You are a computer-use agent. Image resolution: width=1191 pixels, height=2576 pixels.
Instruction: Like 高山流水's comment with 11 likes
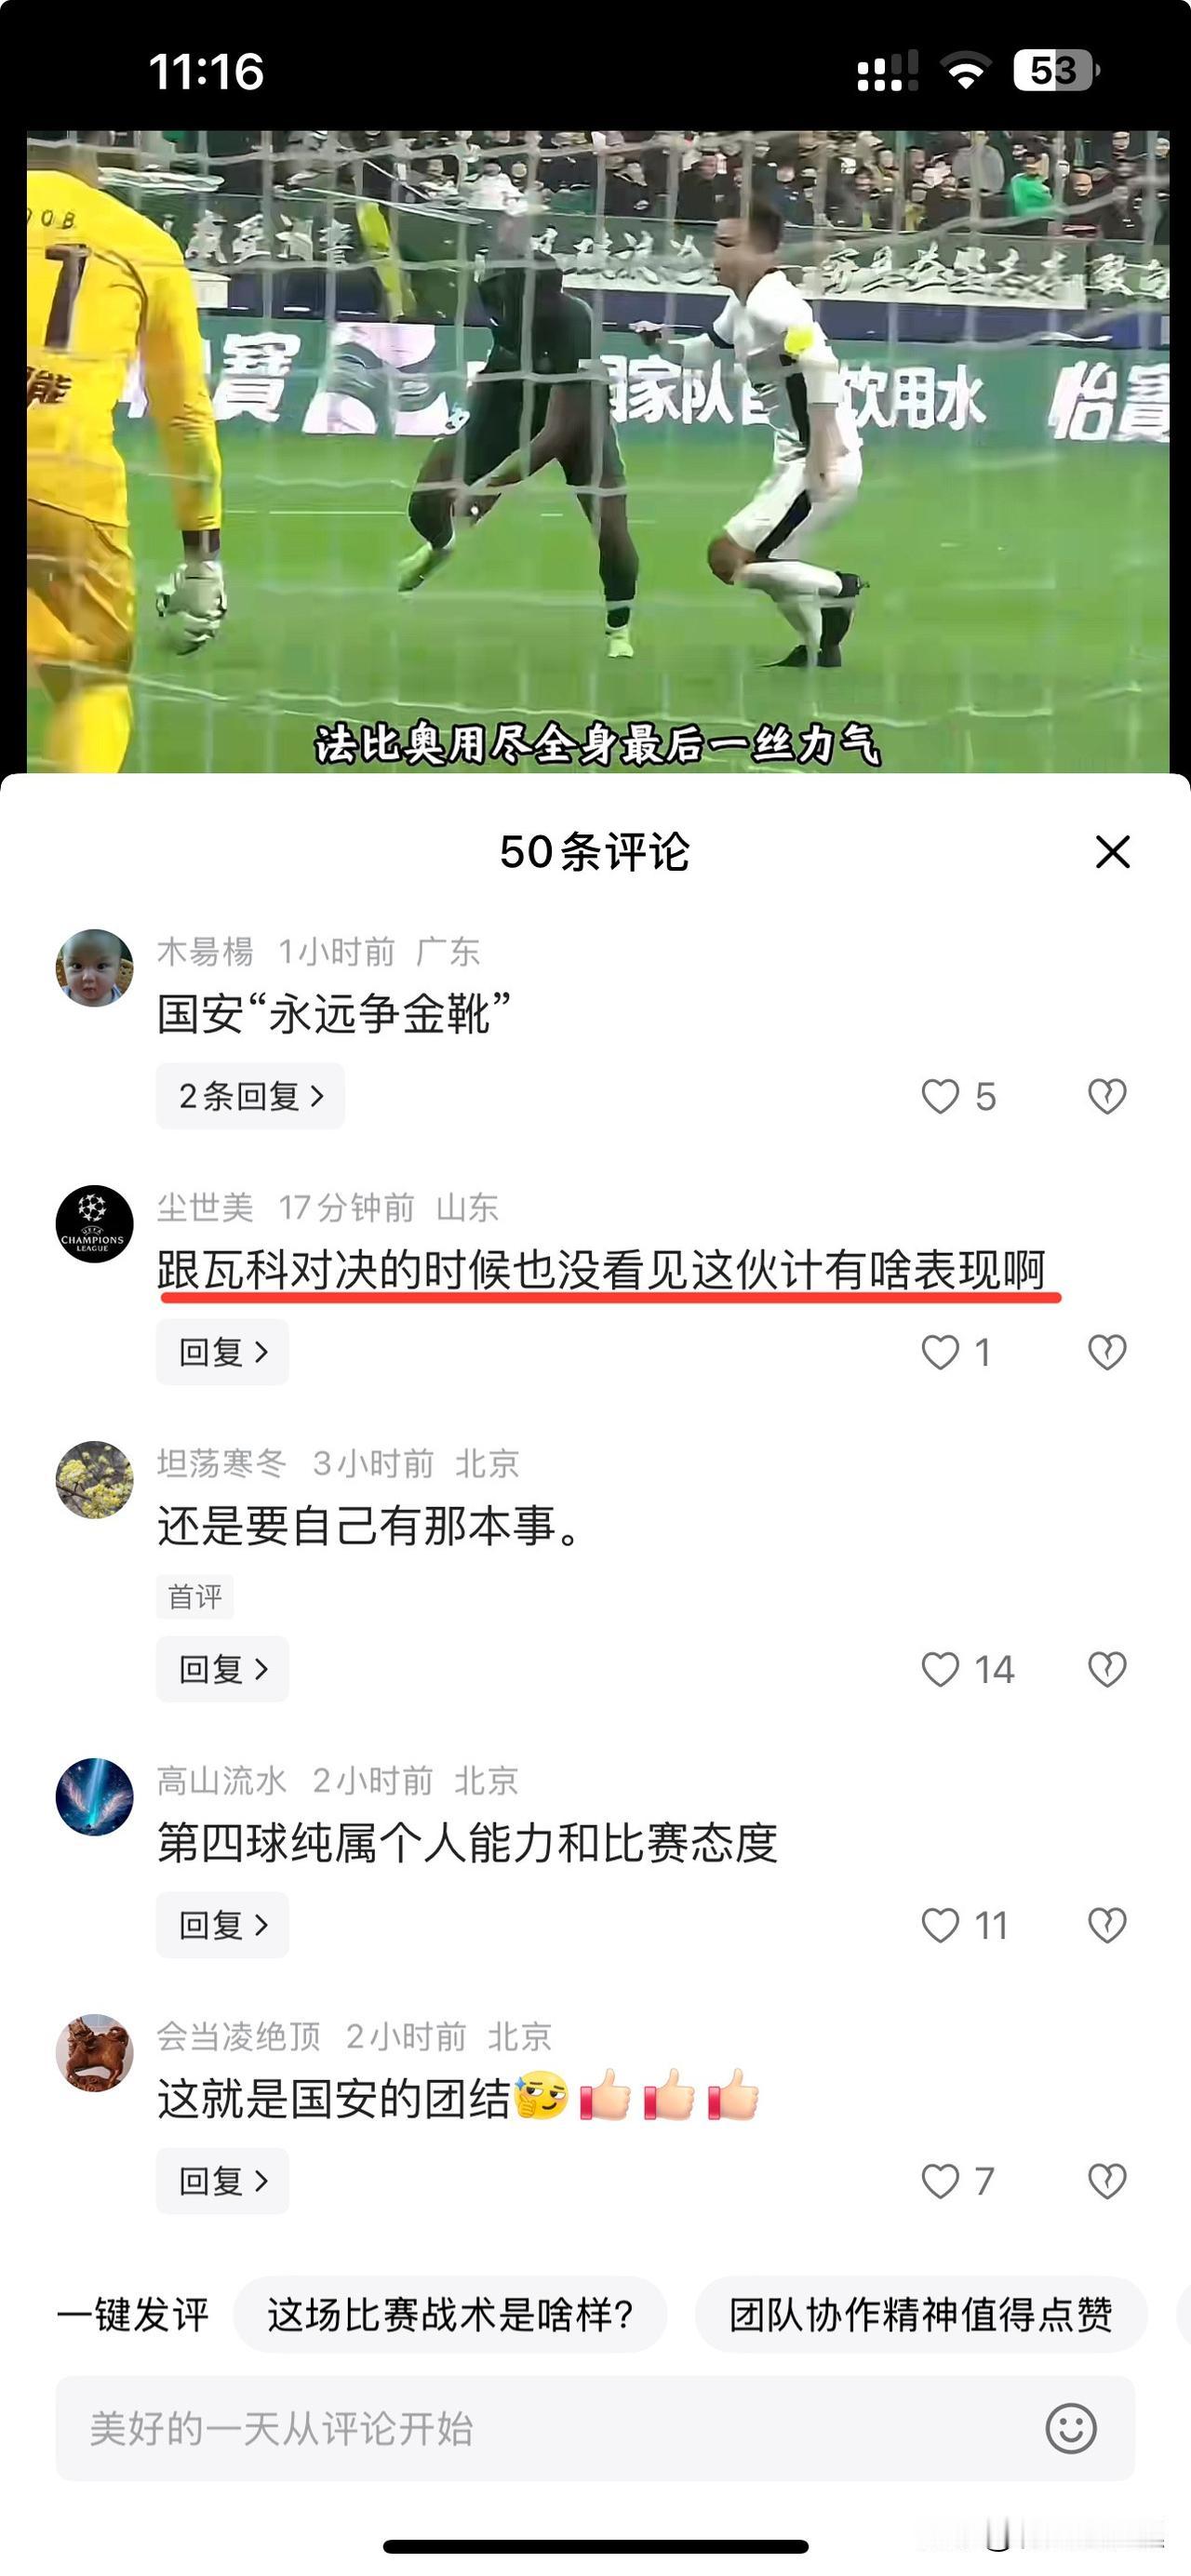[940, 1925]
